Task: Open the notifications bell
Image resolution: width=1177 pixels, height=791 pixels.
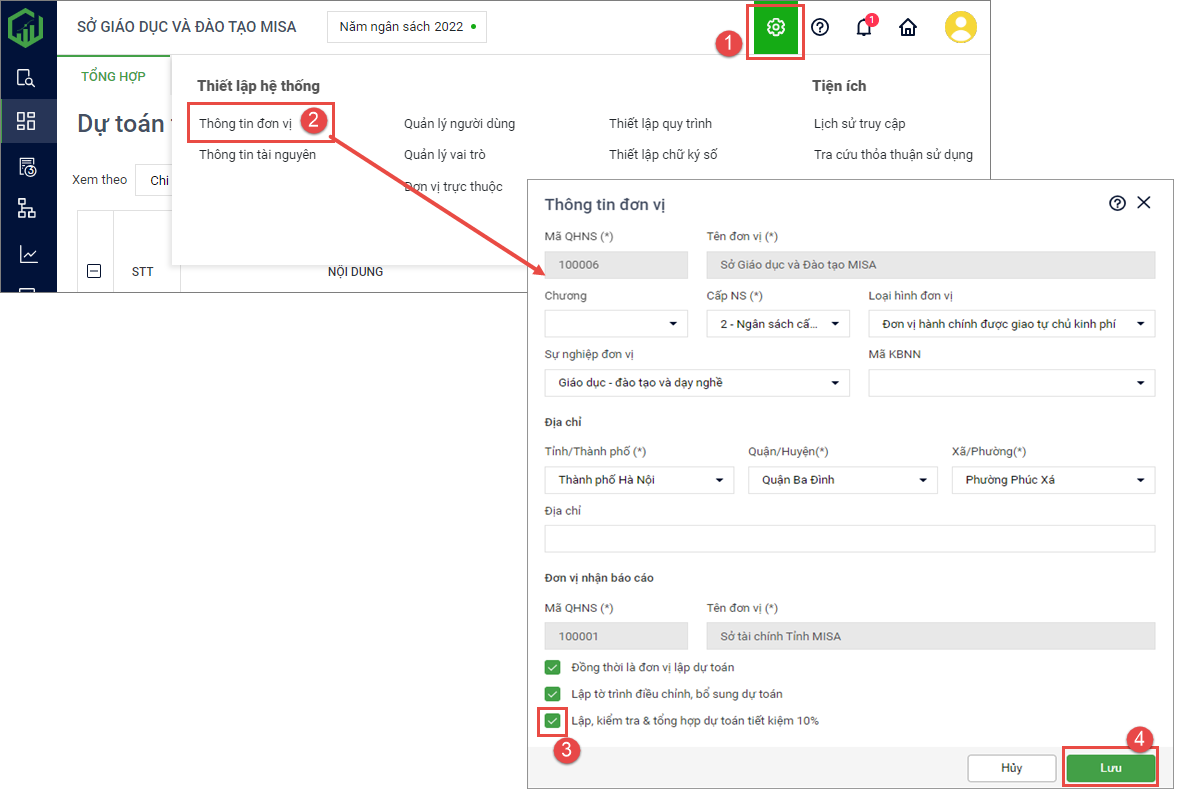Action: 864,27
